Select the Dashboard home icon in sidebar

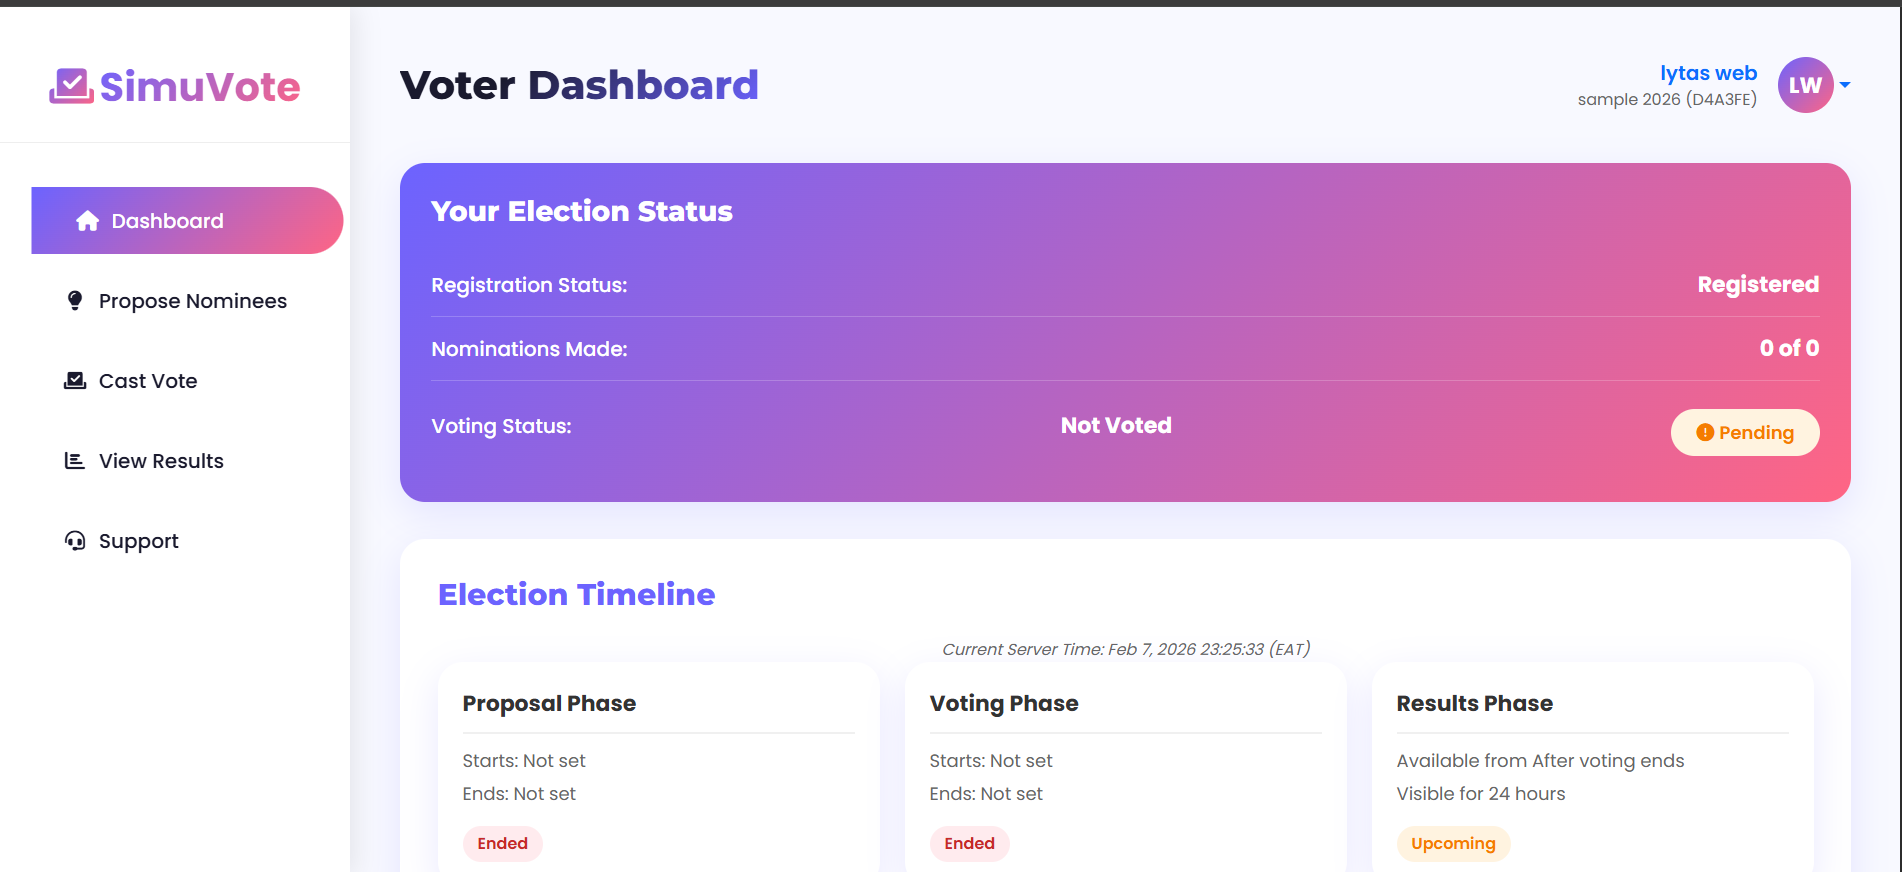(x=86, y=220)
